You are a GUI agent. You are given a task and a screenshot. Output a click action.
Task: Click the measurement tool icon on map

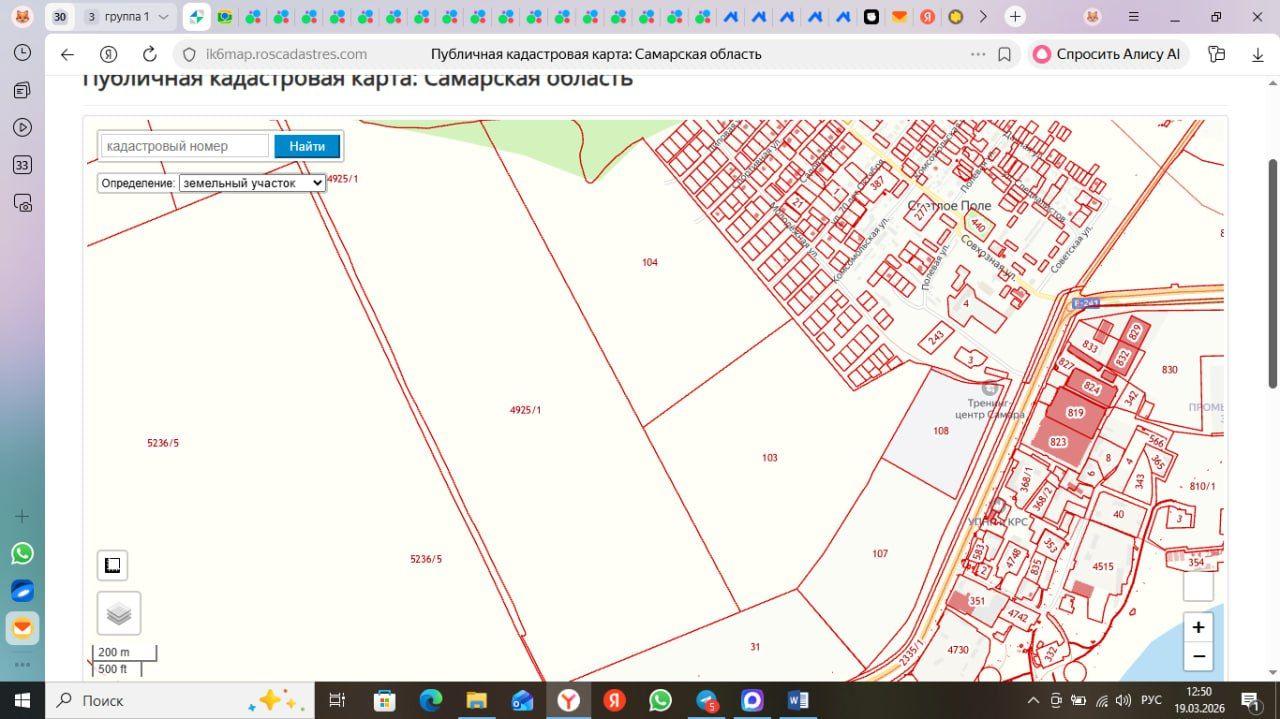pyautogui.click(x=113, y=565)
